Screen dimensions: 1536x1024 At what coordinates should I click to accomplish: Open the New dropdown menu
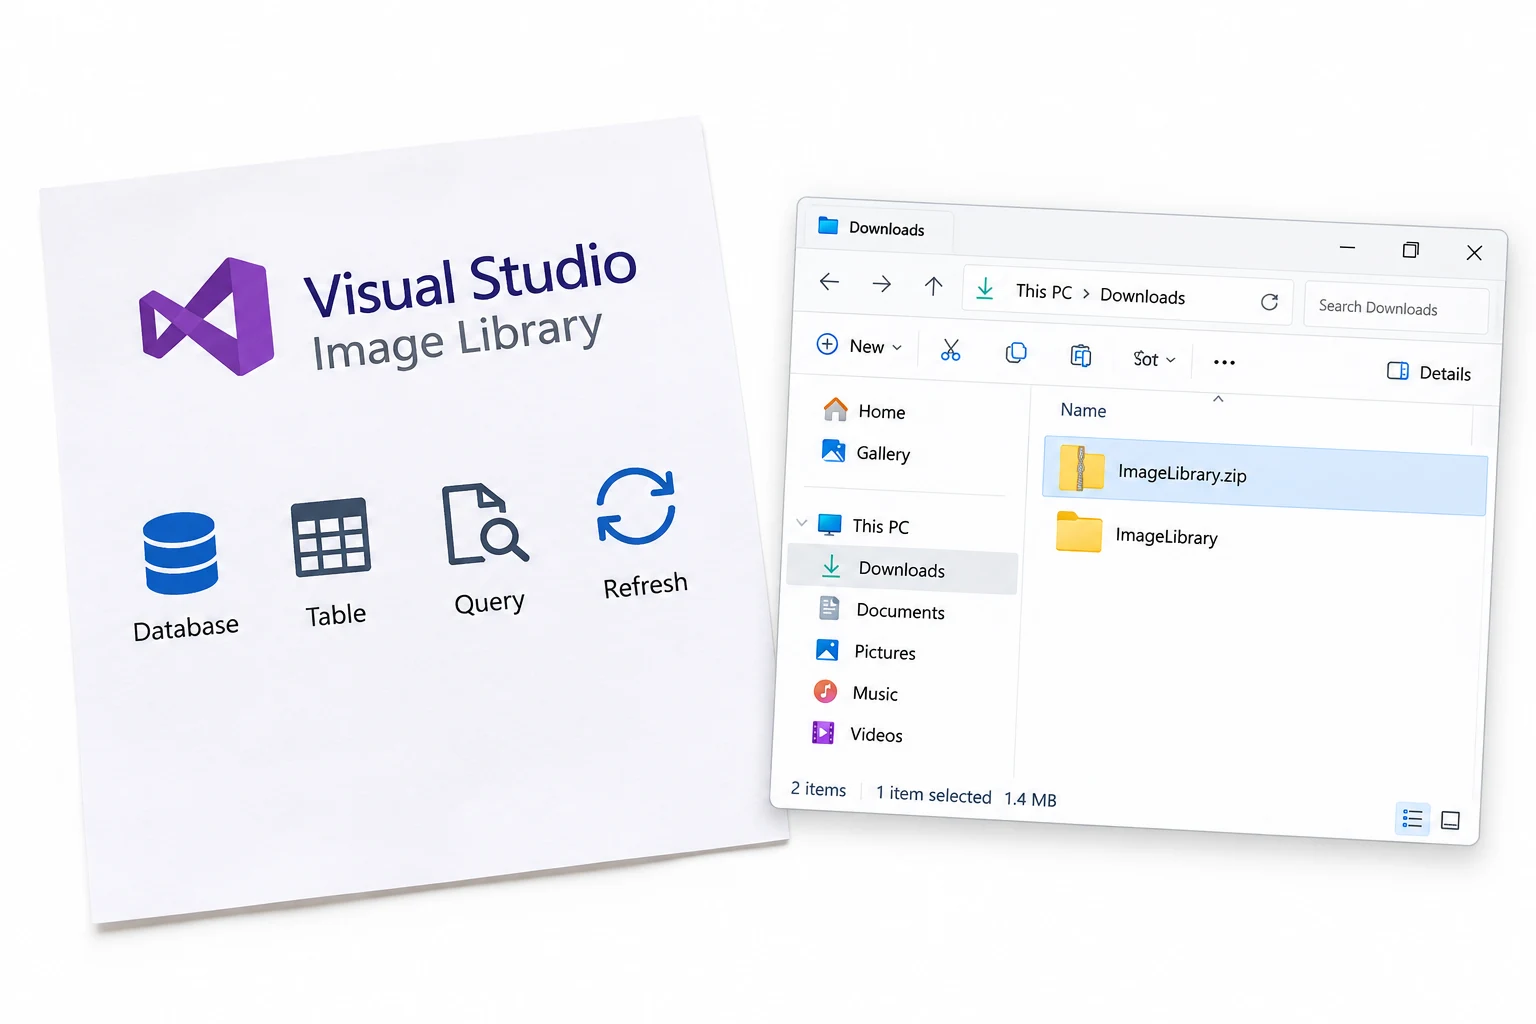click(859, 345)
